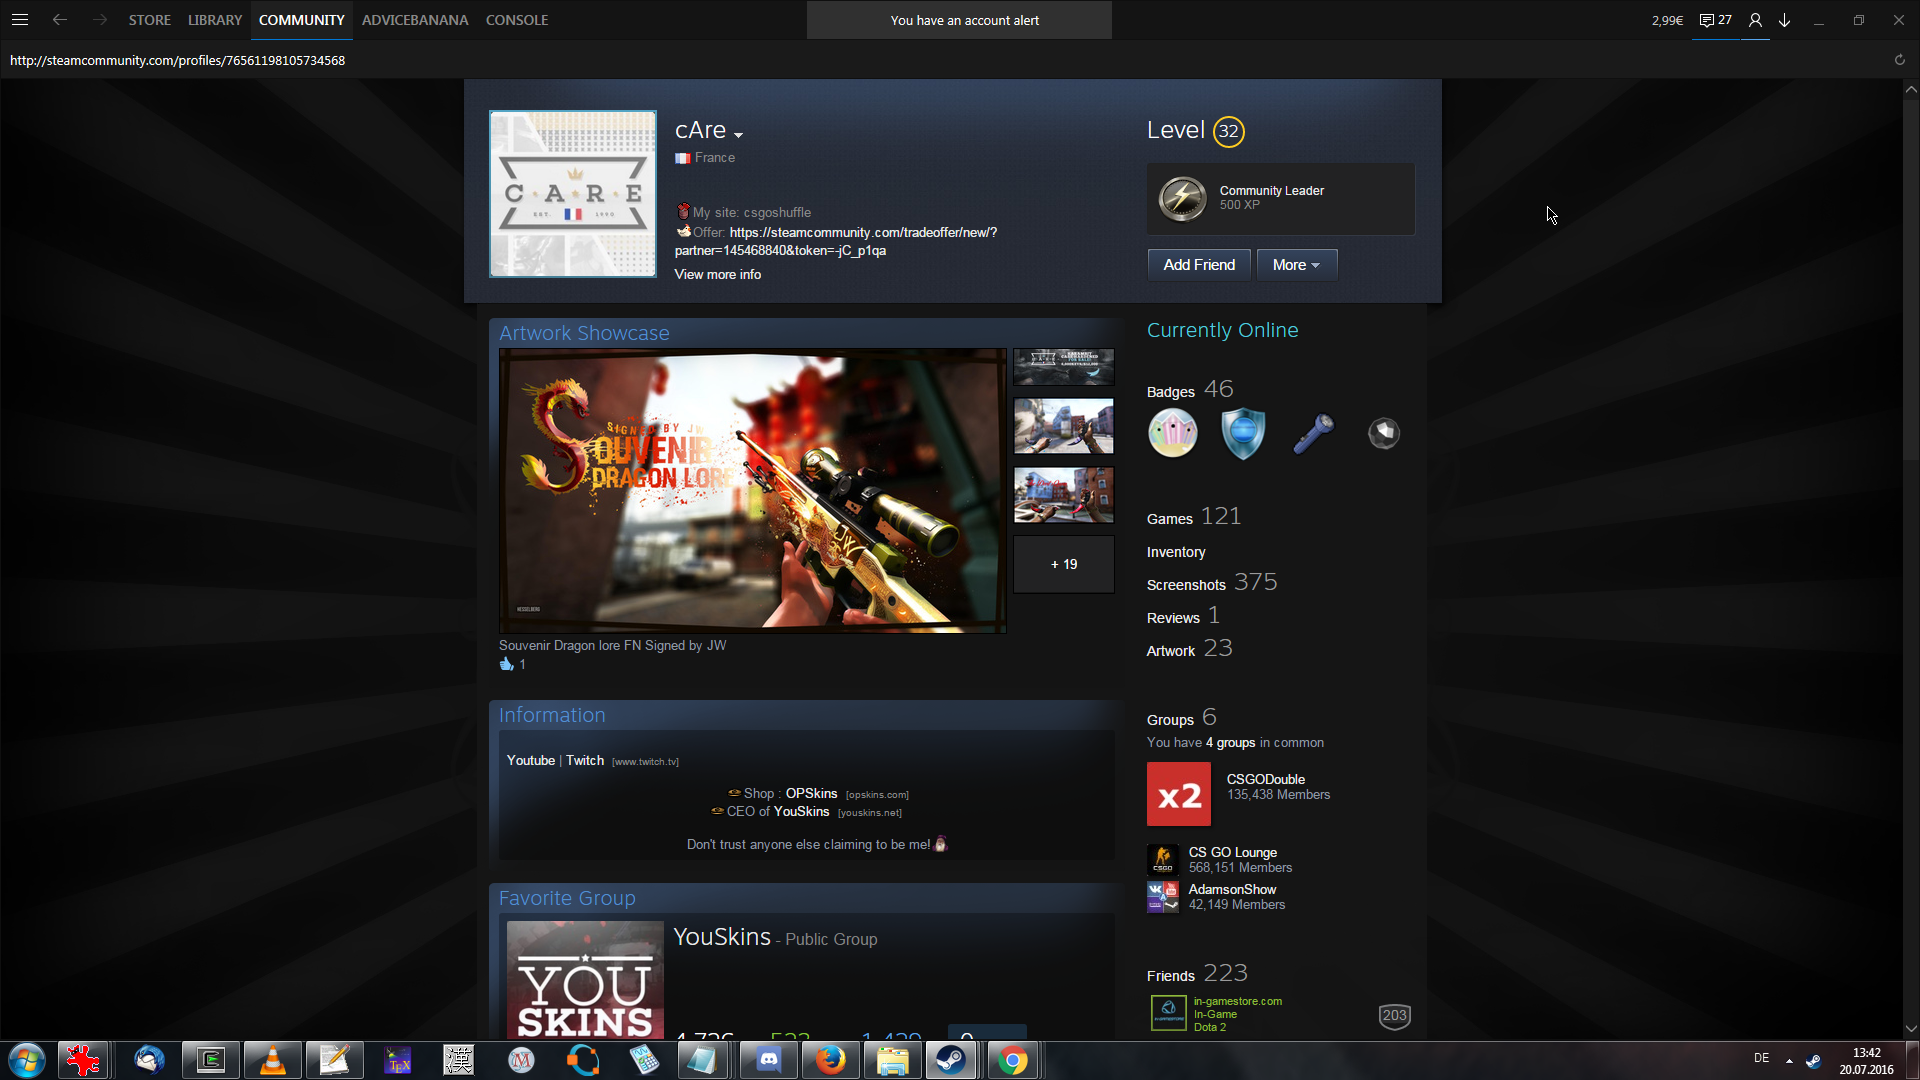Open the LIBRARY tab
The width and height of the screenshot is (1920, 1080).
[x=214, y=20]
